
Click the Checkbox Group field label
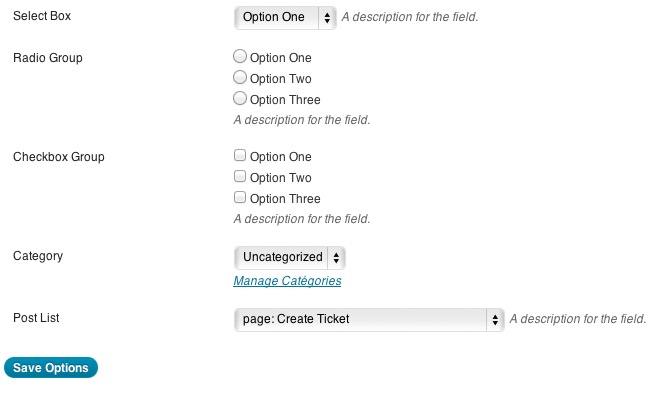pyautogui.click(x=59, y=157)
